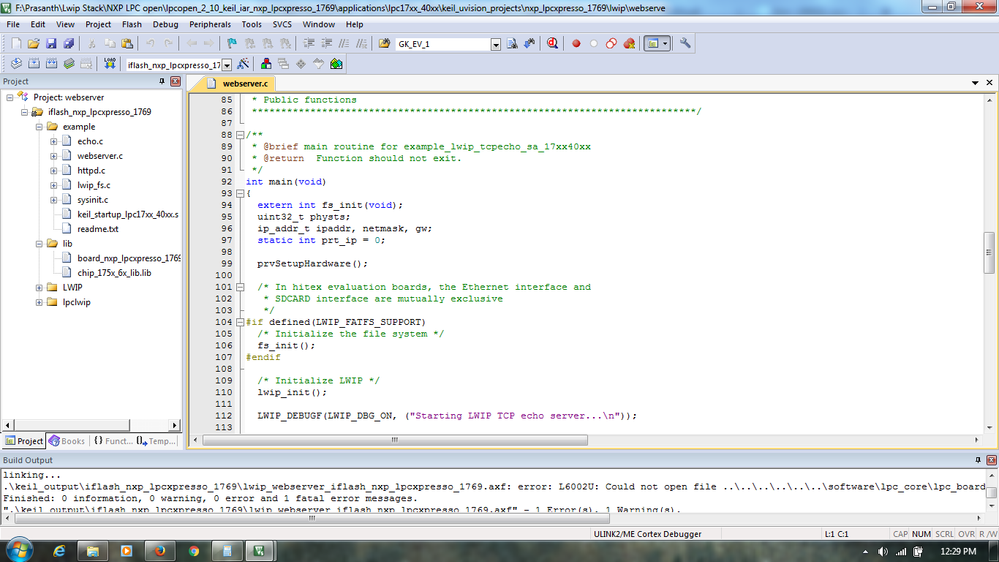999x562 pixels.
Task: Download to flash with the LOAD icon
Action: point(110,64)
